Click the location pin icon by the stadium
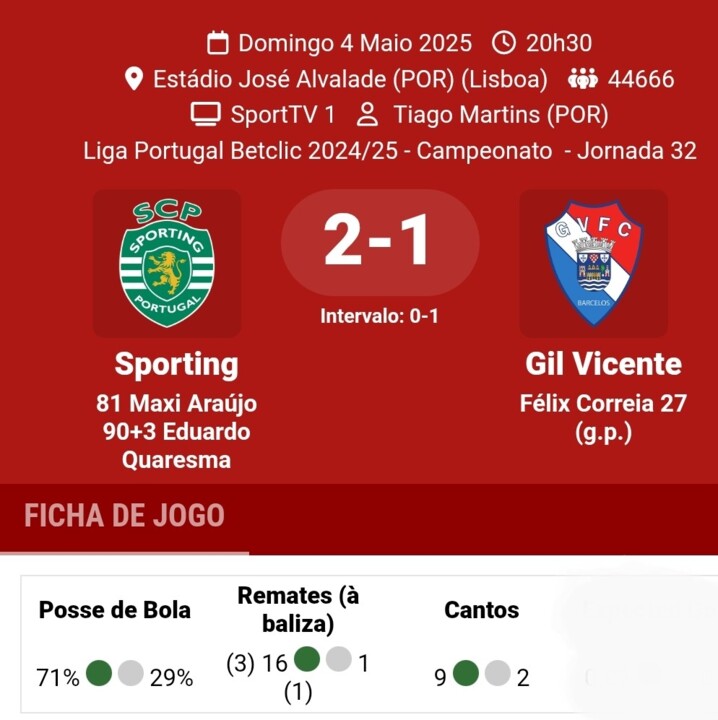The width and height of the screenshot is (718, 720). coord(134,79)
